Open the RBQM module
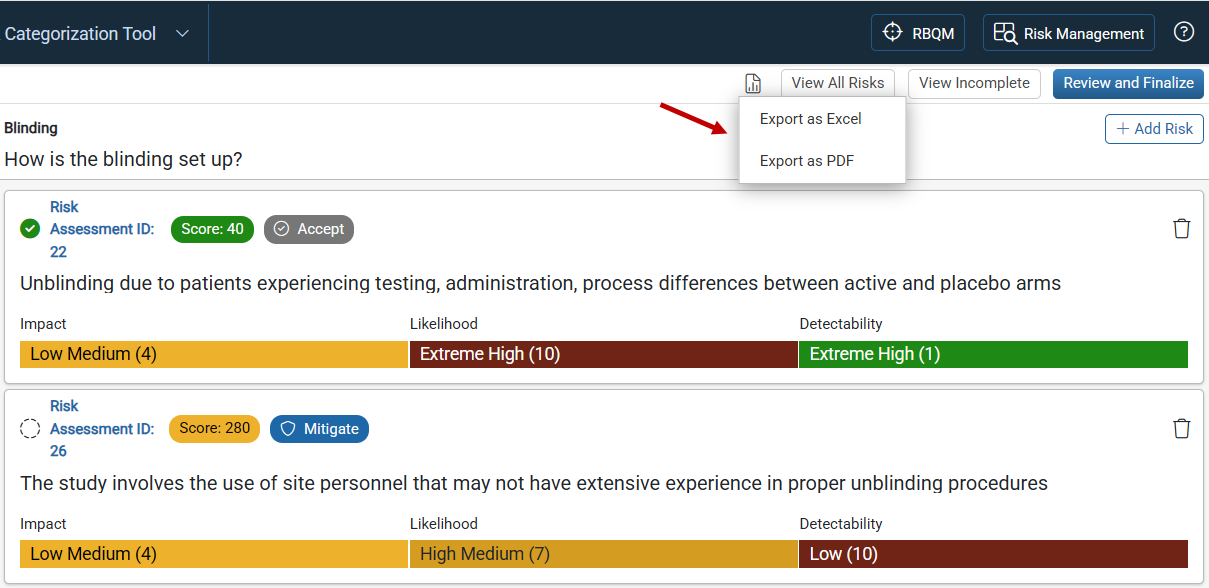The image size is (1209, 588). click(x=918, y=33)
